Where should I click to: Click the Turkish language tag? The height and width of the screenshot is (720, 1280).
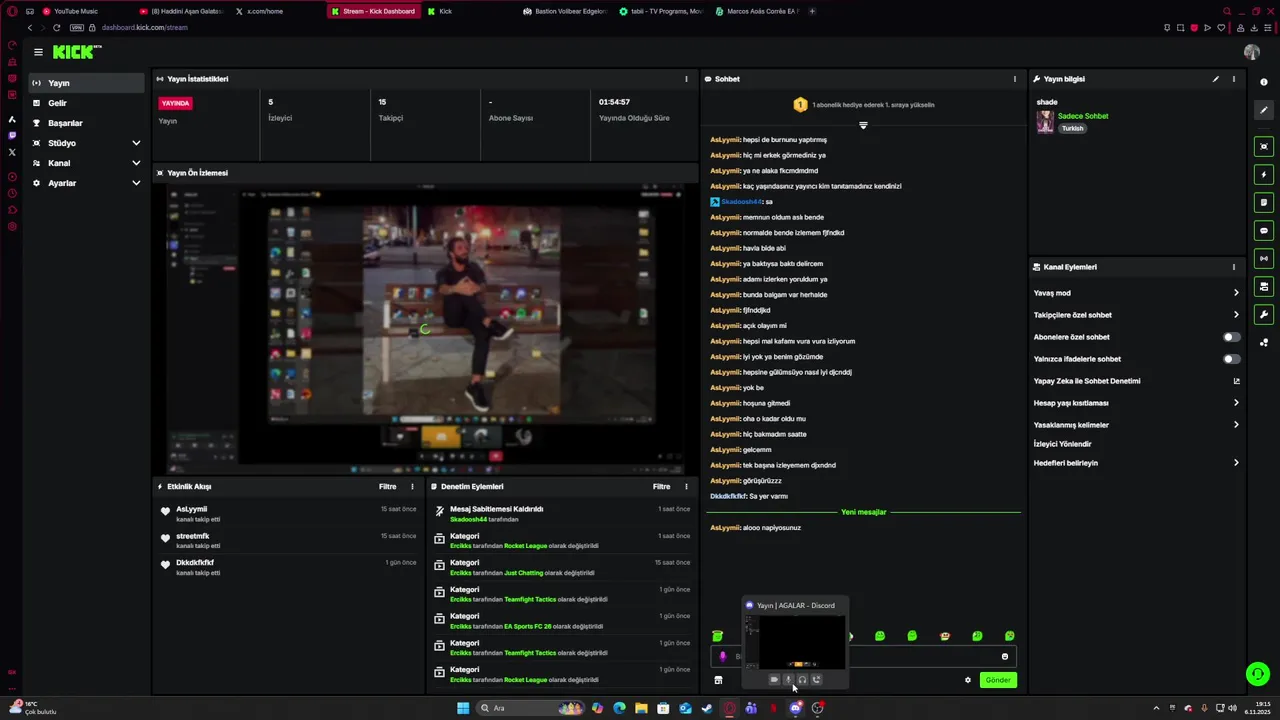tap(1073, 128)
